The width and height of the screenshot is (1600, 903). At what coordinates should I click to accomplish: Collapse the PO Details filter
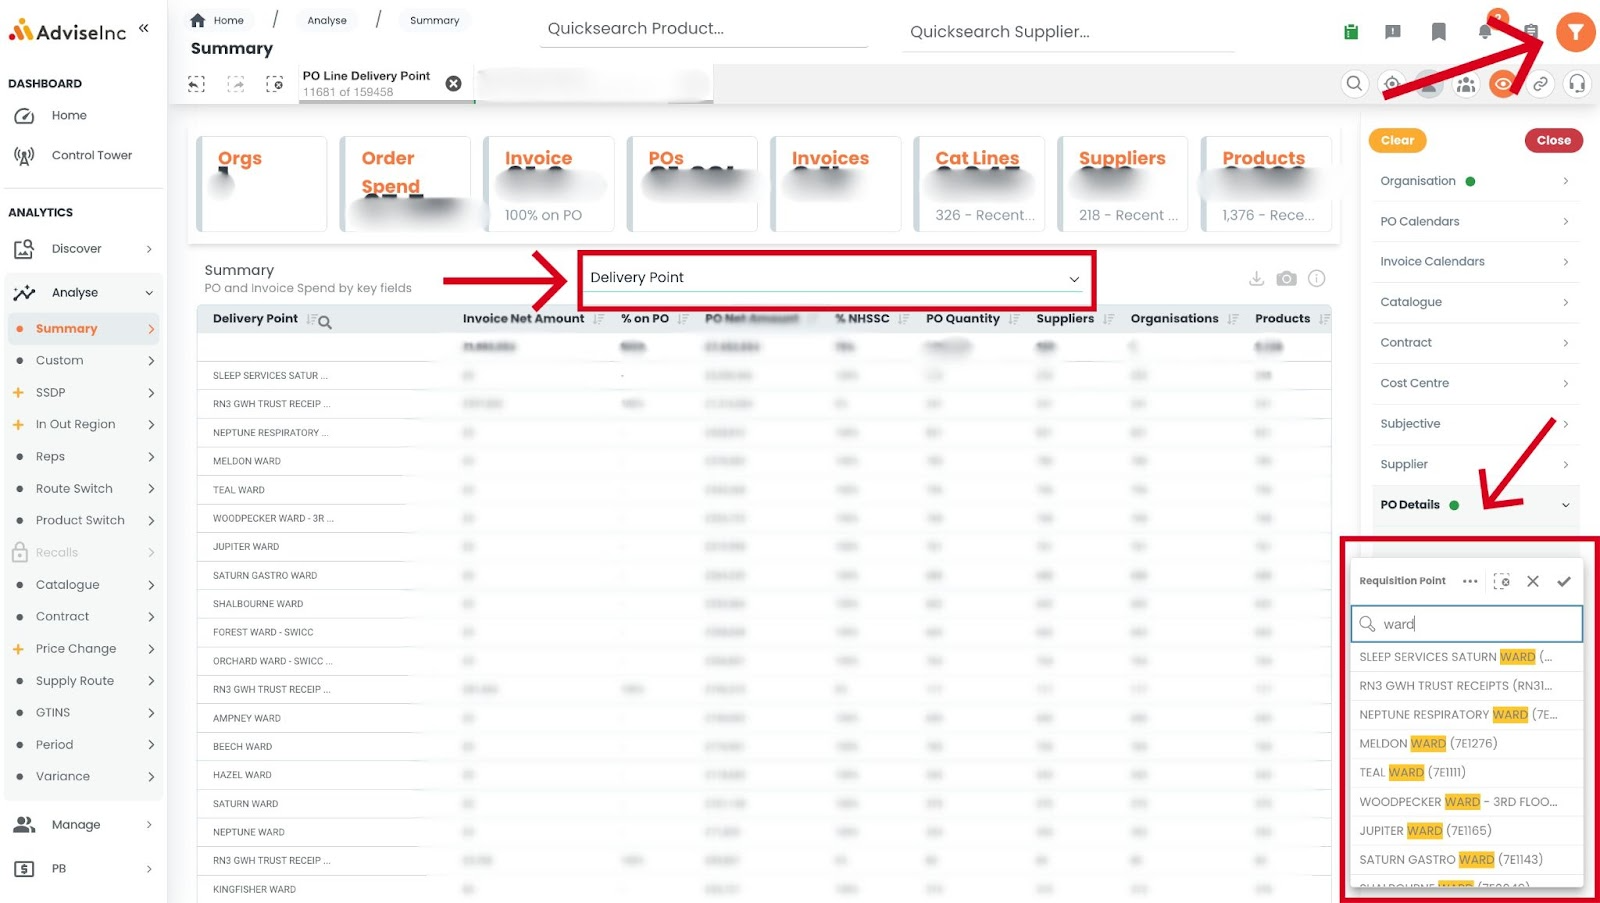1474,504
